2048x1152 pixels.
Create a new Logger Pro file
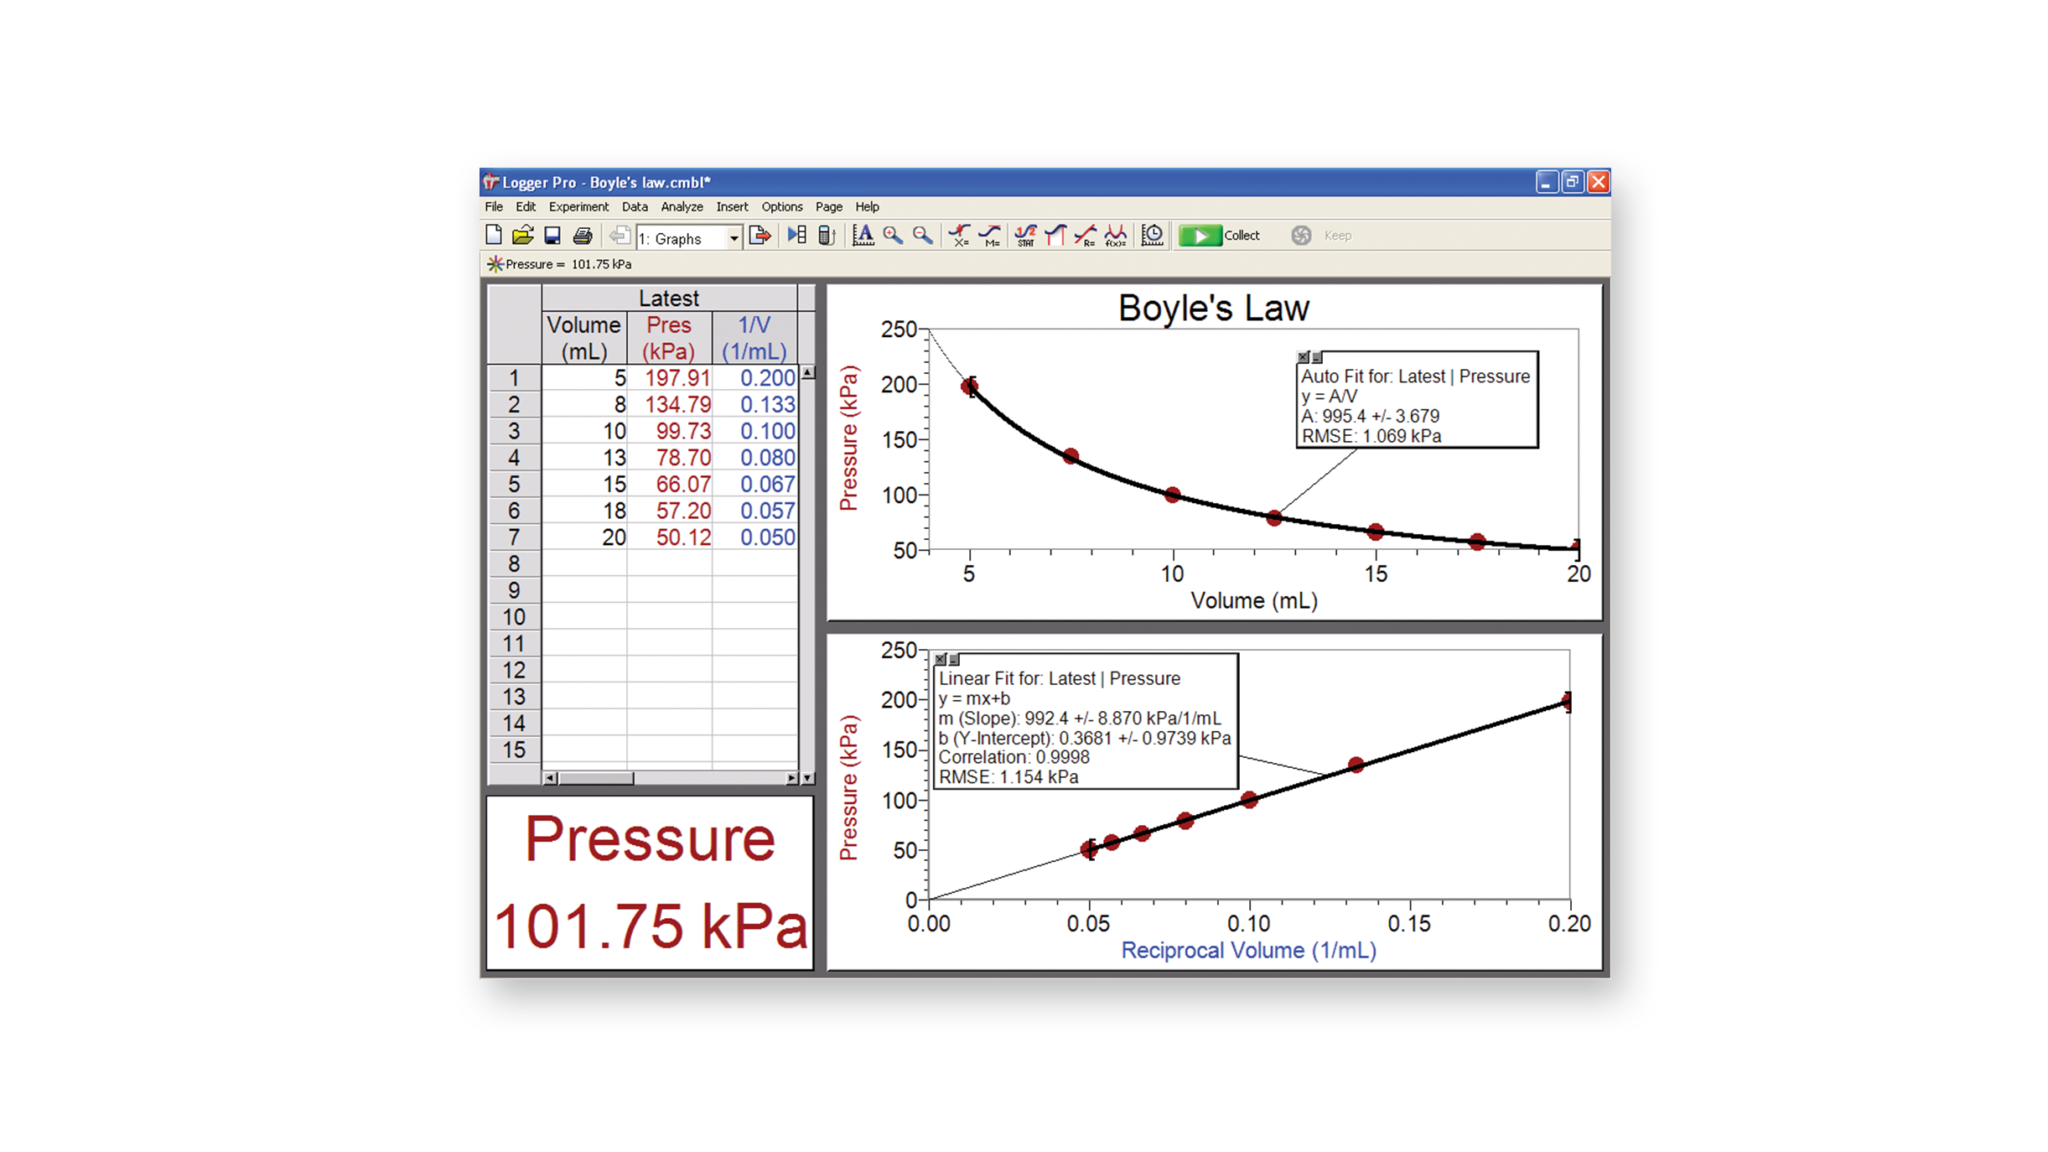pos(493,236)
